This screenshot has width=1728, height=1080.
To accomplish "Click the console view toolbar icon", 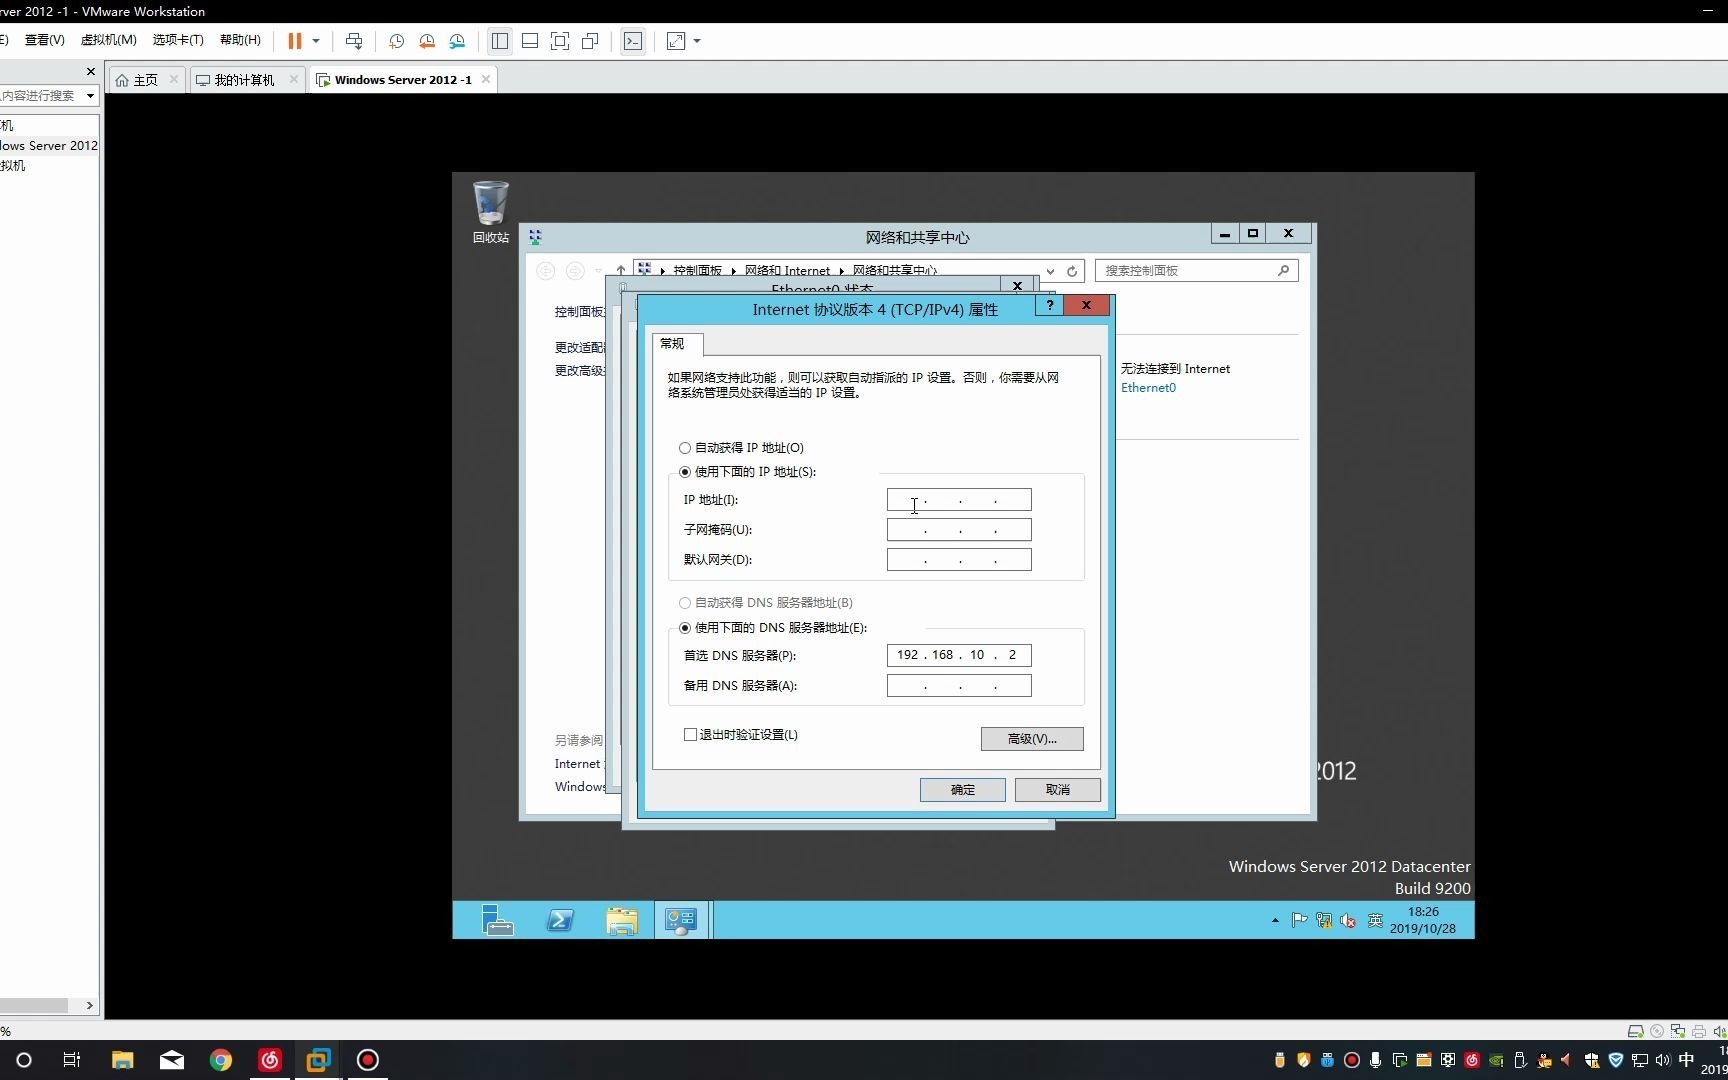I will tap(633, 41).
